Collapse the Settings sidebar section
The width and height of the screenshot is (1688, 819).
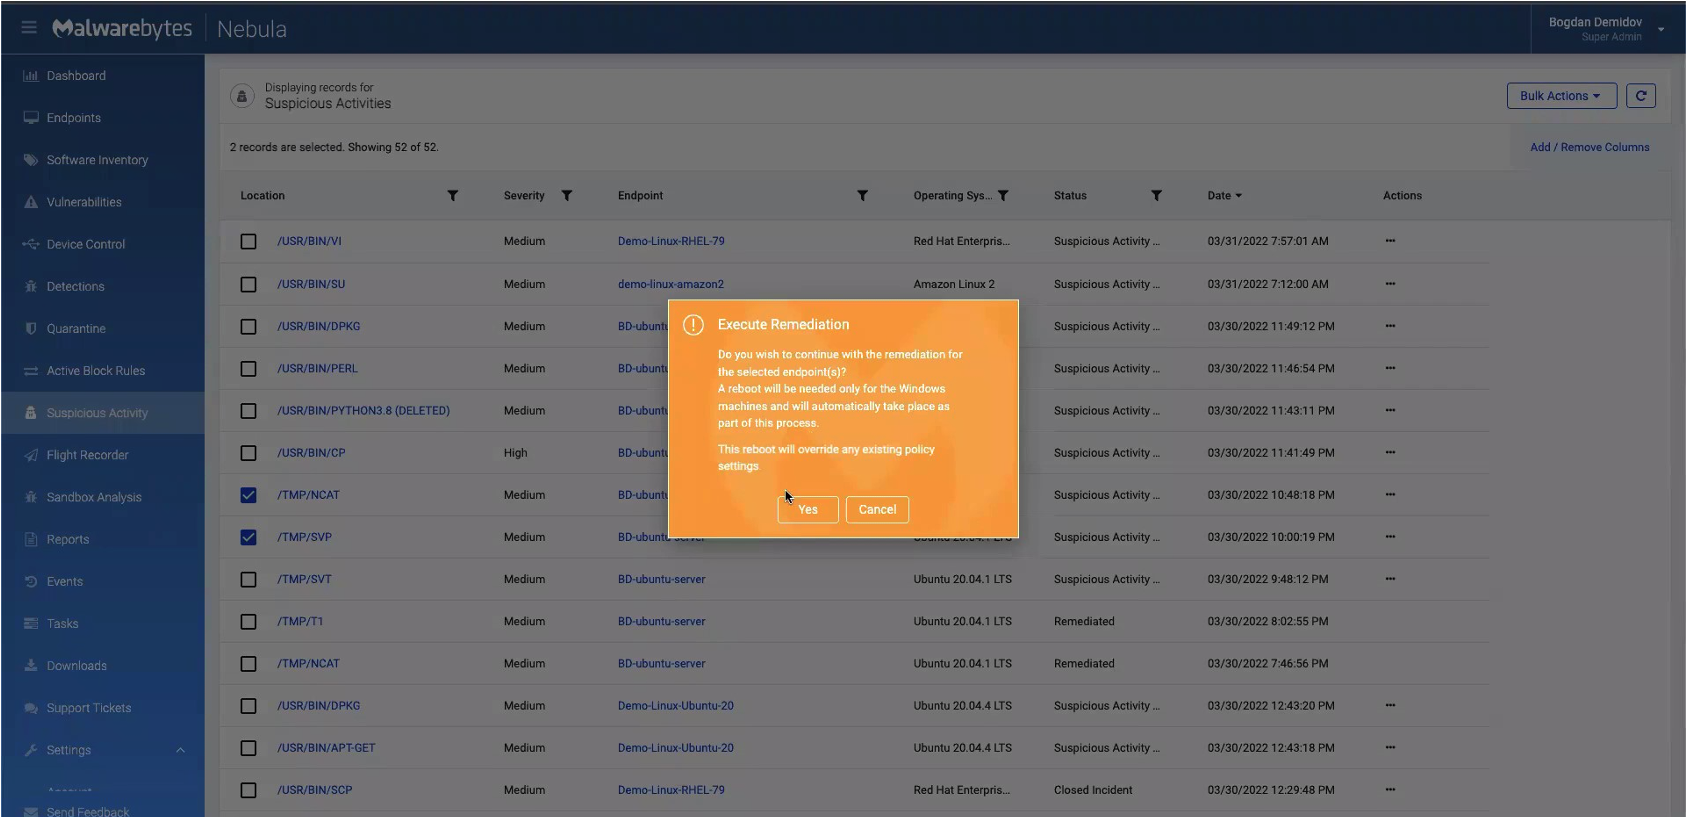(x=180, y=750)
